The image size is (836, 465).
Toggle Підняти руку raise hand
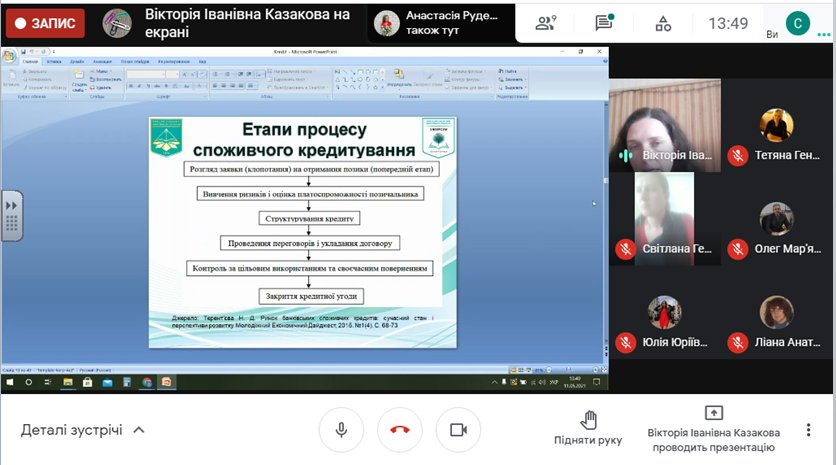(x=588, y=428)
